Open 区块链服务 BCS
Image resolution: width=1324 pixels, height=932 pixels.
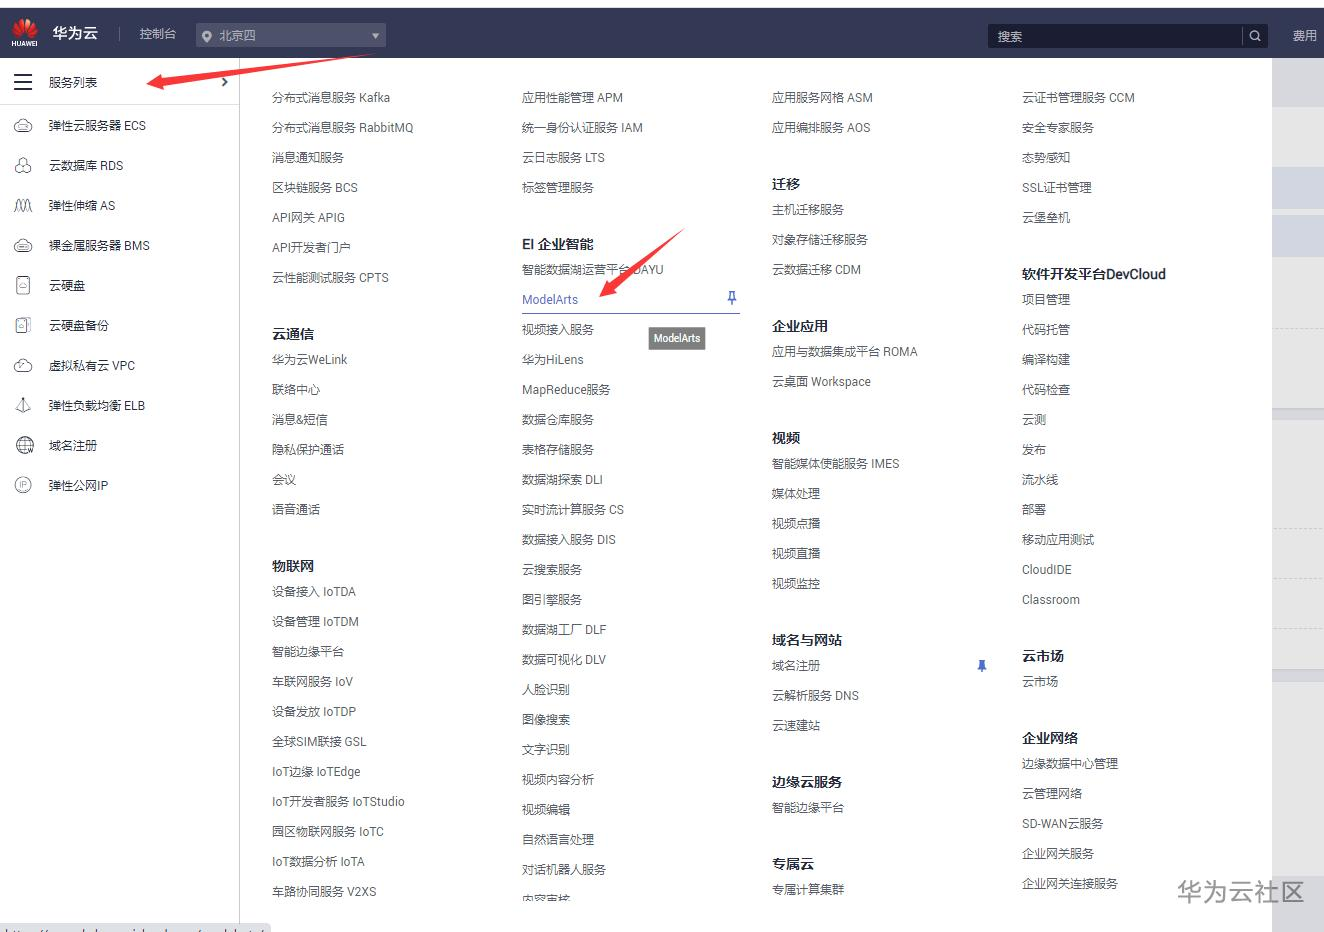(315, 187)
